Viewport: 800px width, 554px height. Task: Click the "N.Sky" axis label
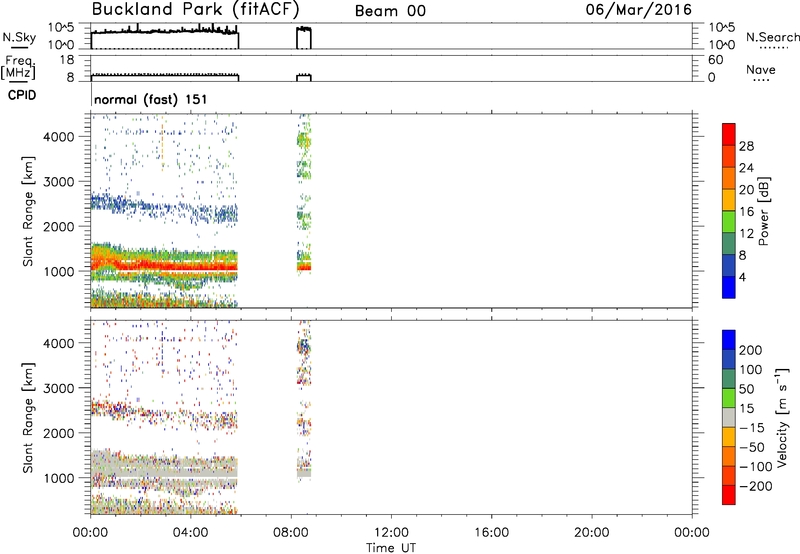(x=19, y=37)
